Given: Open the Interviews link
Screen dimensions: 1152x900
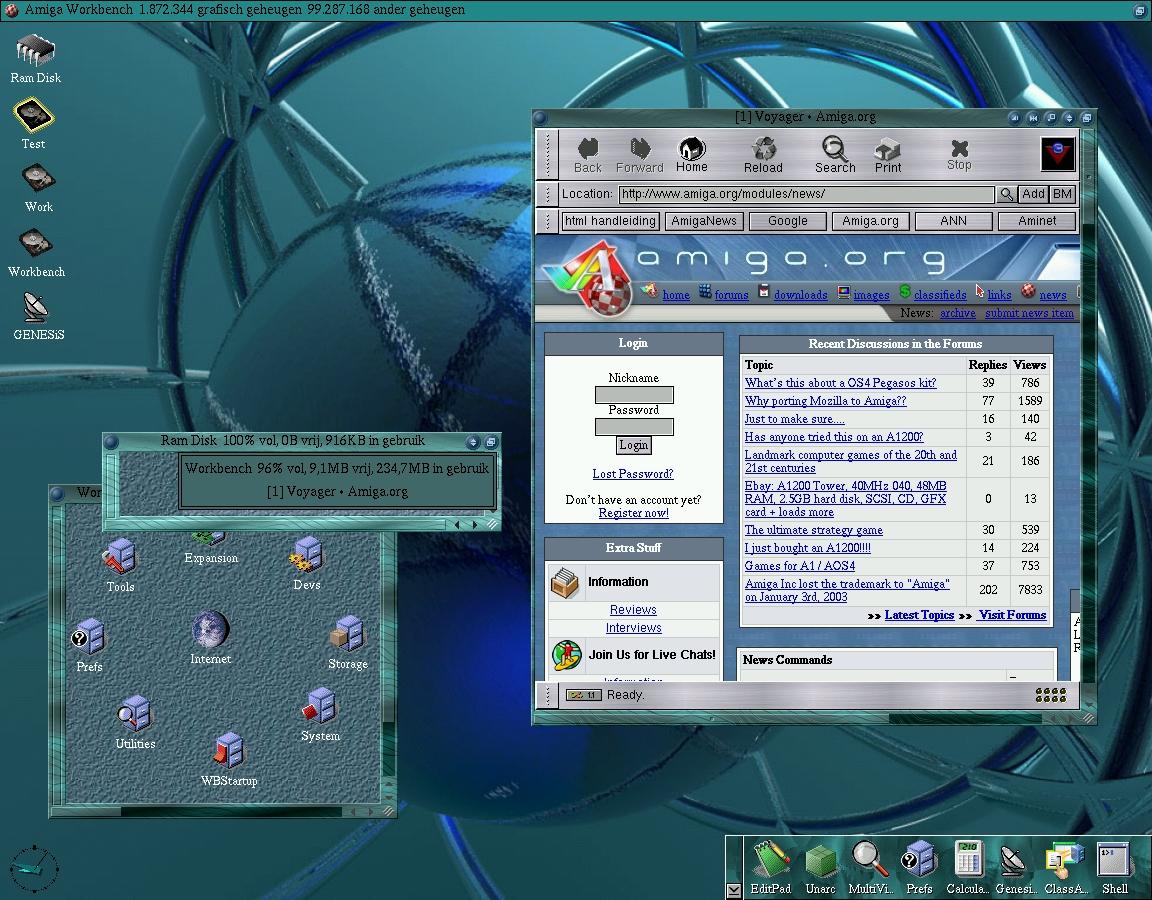Looking at the screenshot, I should click(633, 628).
